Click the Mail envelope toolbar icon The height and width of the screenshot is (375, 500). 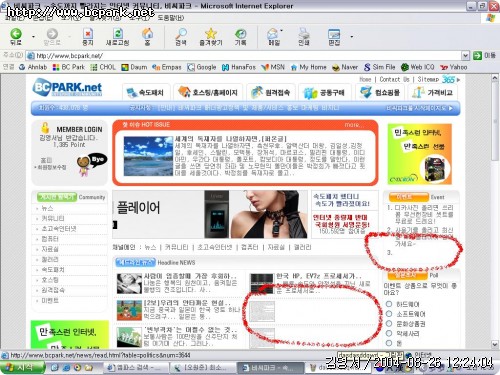pos(273,36)
